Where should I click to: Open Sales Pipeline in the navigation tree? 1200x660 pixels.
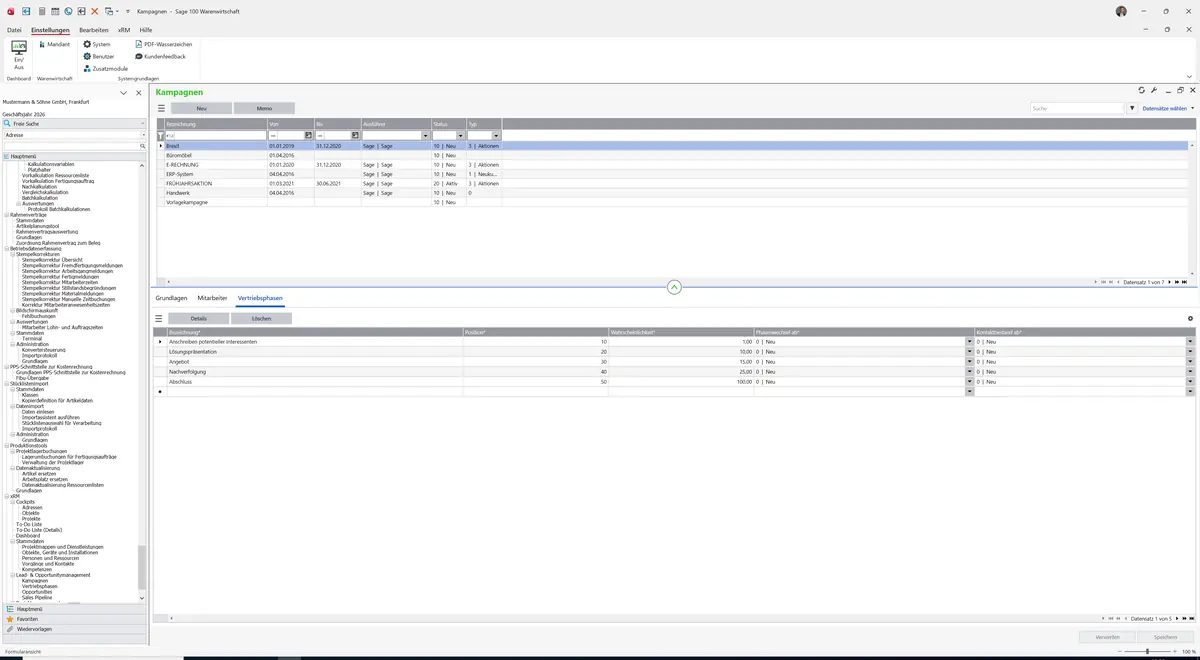[37, 596]
